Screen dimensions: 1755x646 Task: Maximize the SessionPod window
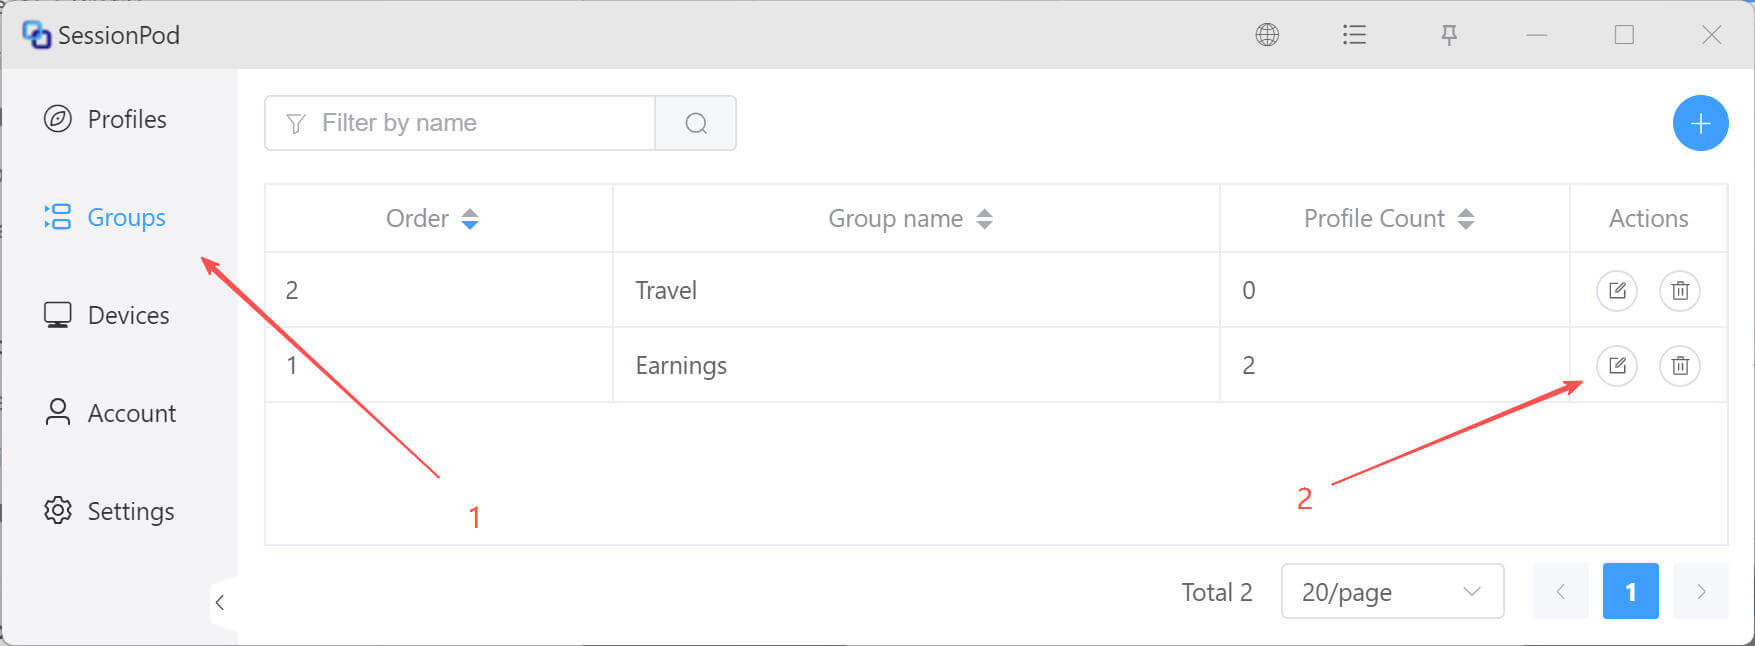coord(1624,35)
